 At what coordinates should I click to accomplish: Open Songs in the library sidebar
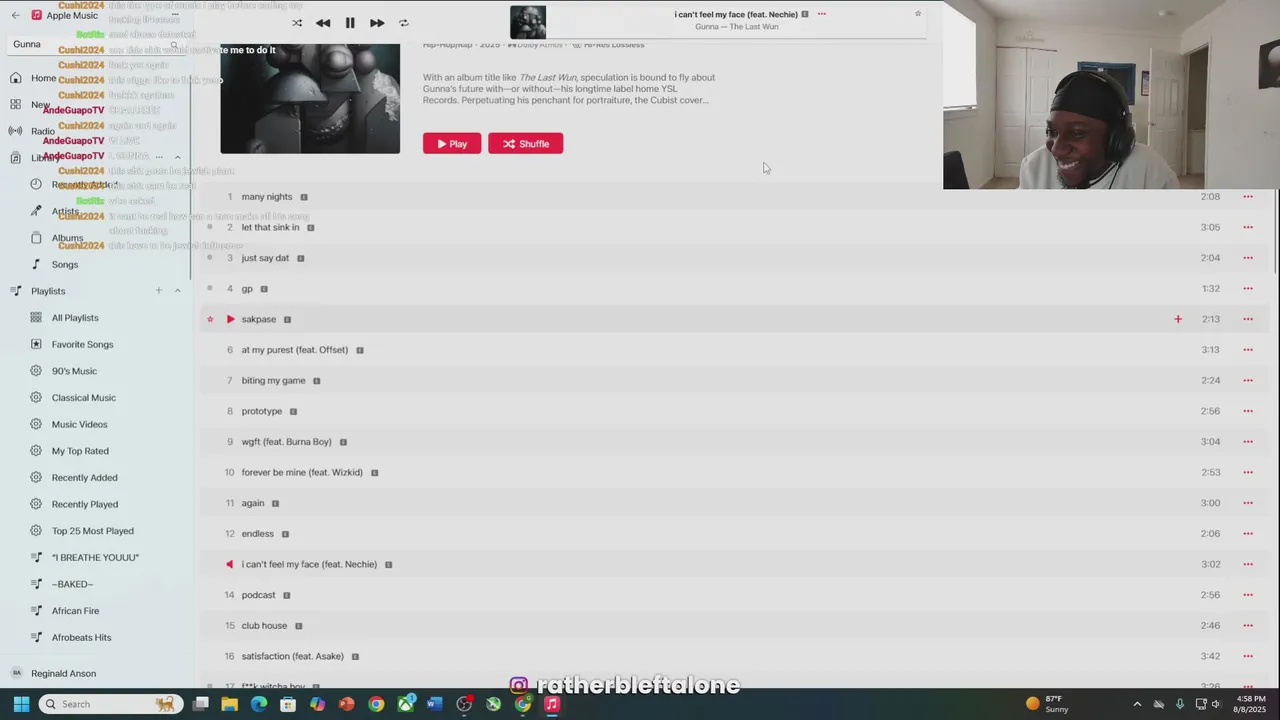point(65,265)
